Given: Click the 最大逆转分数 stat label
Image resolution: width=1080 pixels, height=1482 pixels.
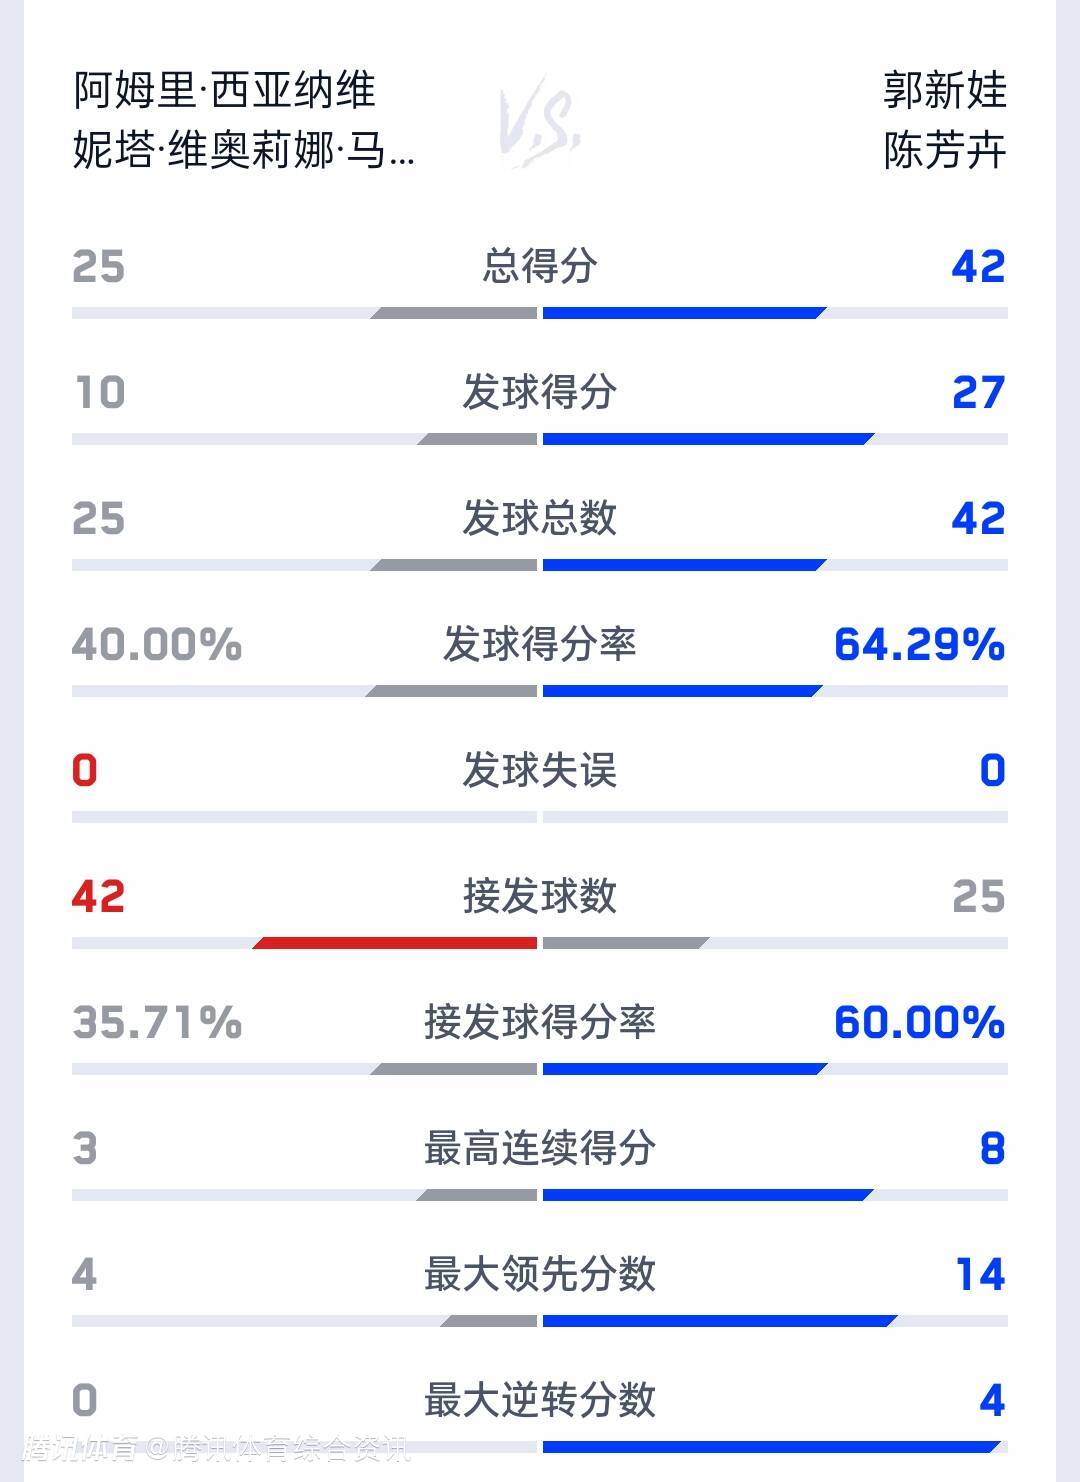Looking at the screenshot, I should (x=539, y=1400).
